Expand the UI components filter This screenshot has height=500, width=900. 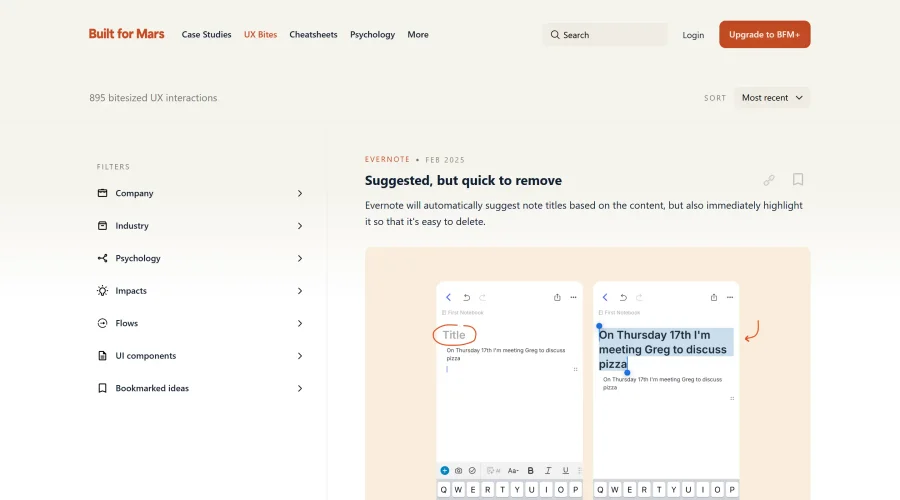(x=200, y=356)
